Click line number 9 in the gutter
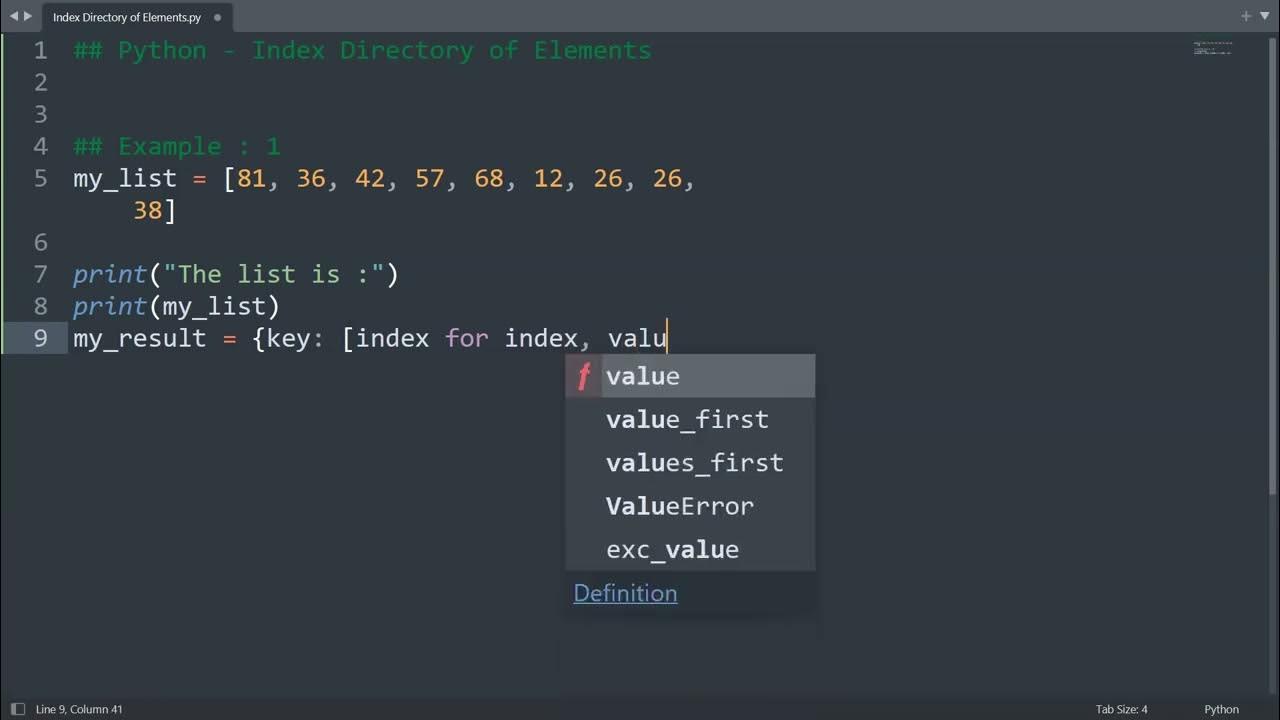Viewport: 1280px width, 720px height. coord(40,338)
